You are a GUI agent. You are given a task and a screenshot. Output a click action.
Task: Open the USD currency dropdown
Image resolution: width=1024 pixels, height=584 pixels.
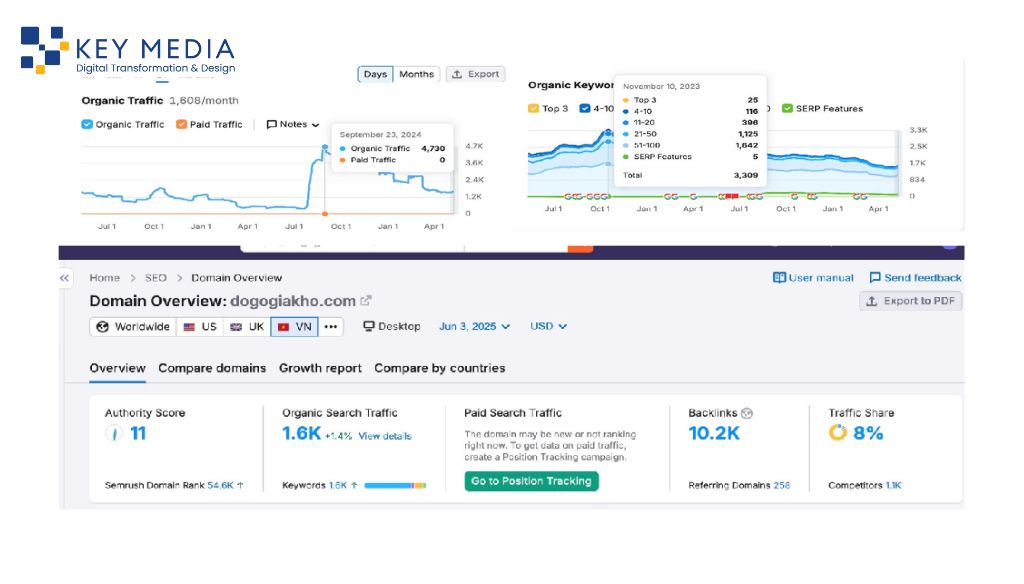548,326
